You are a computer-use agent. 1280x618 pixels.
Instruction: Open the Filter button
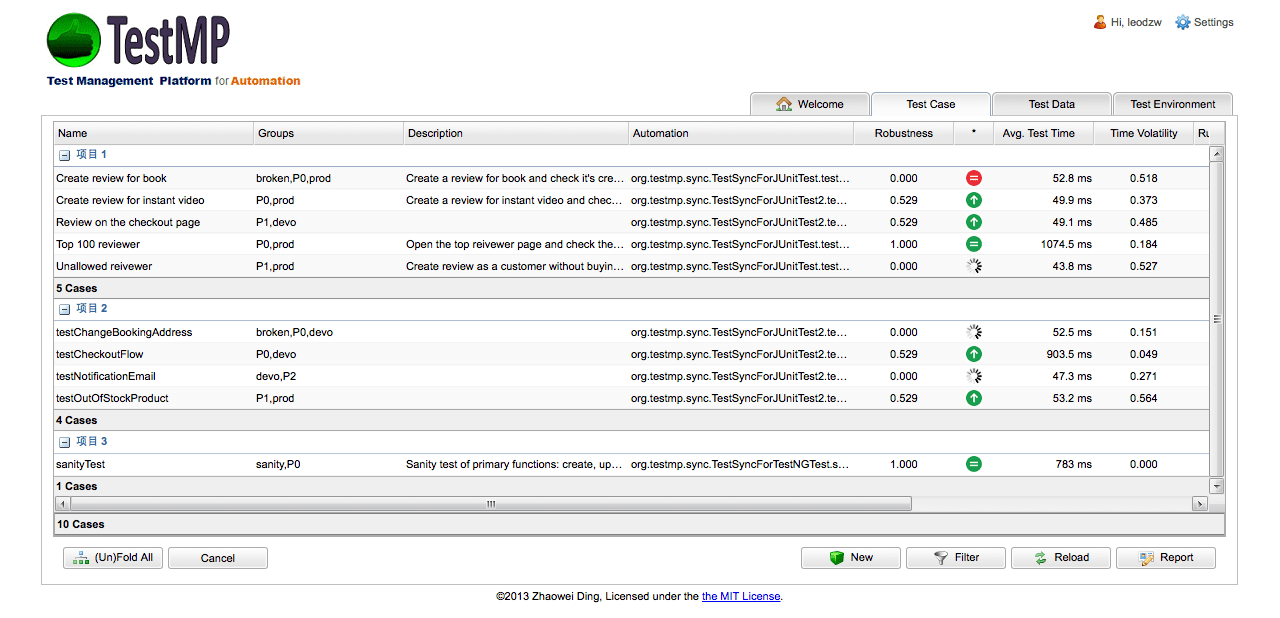(x=955, y=558)
